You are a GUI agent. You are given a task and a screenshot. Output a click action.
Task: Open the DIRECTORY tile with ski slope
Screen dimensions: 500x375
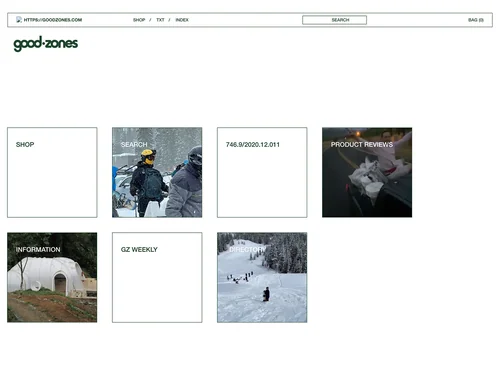262,277
